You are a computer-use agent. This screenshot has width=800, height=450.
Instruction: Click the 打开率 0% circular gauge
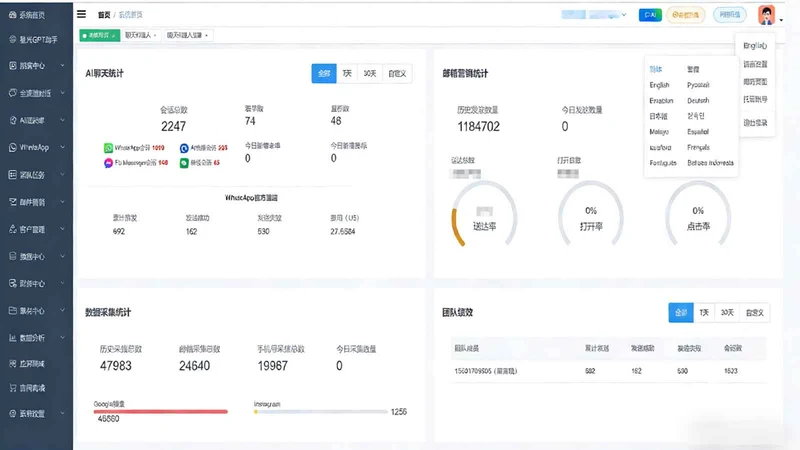(x=591, y=215)
